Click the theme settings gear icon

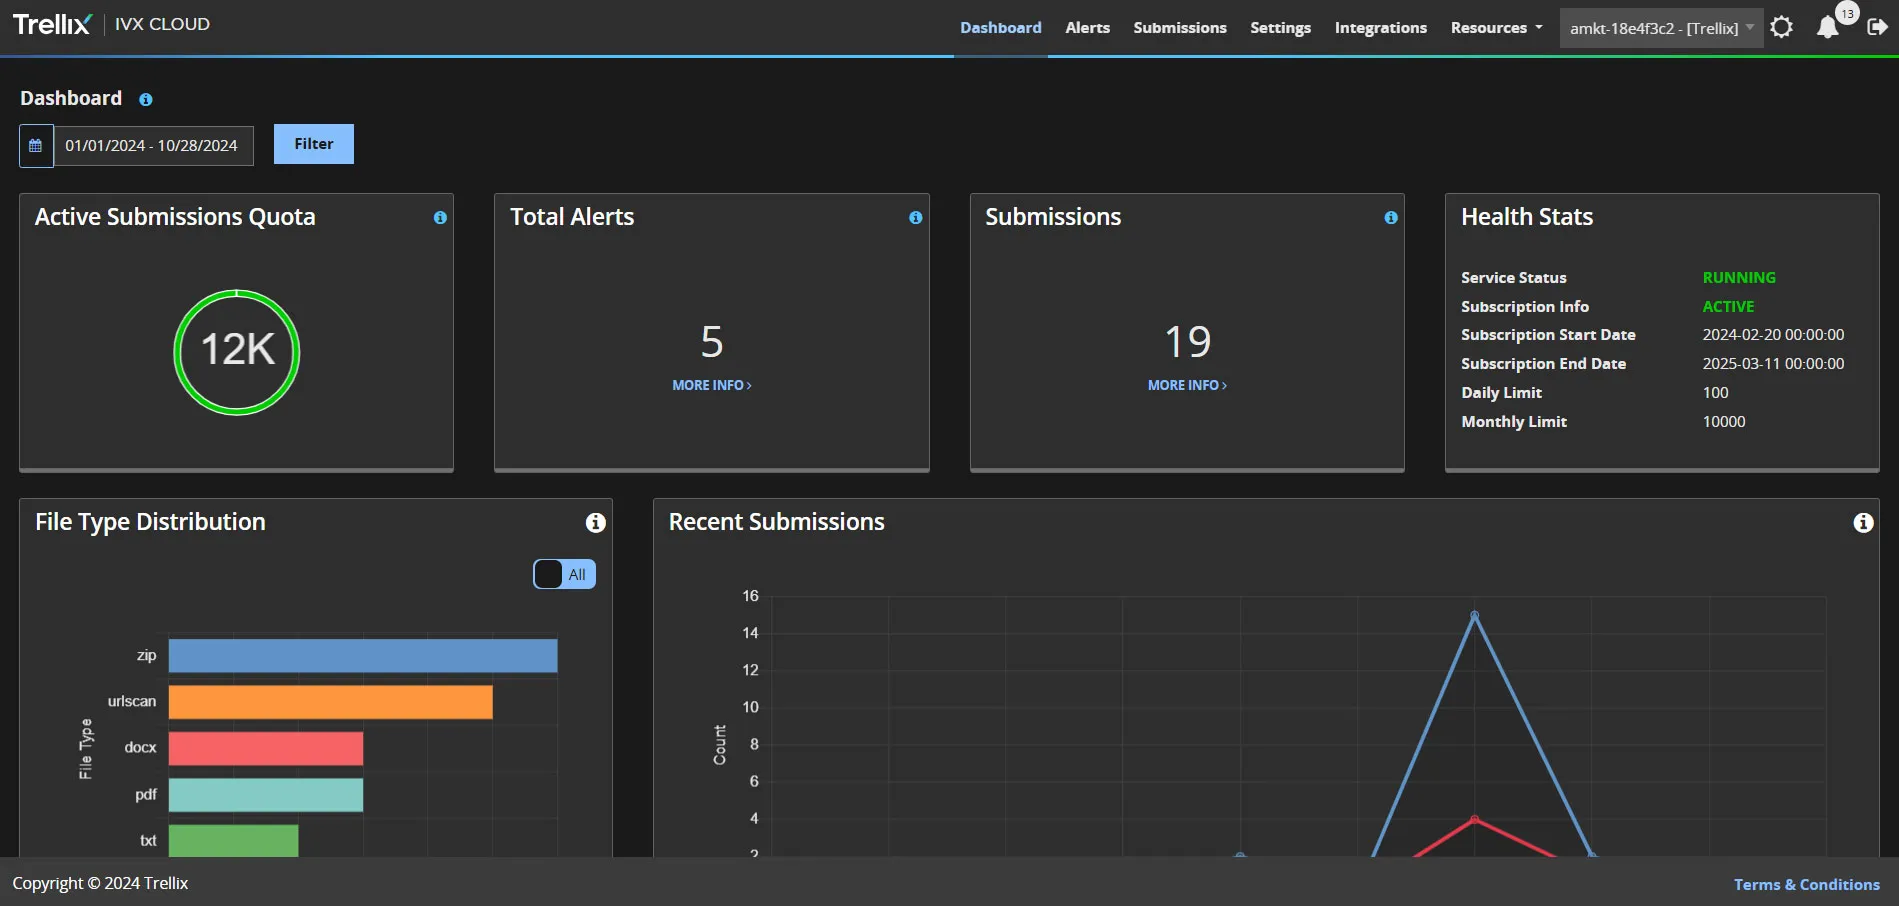[1781, 28]
